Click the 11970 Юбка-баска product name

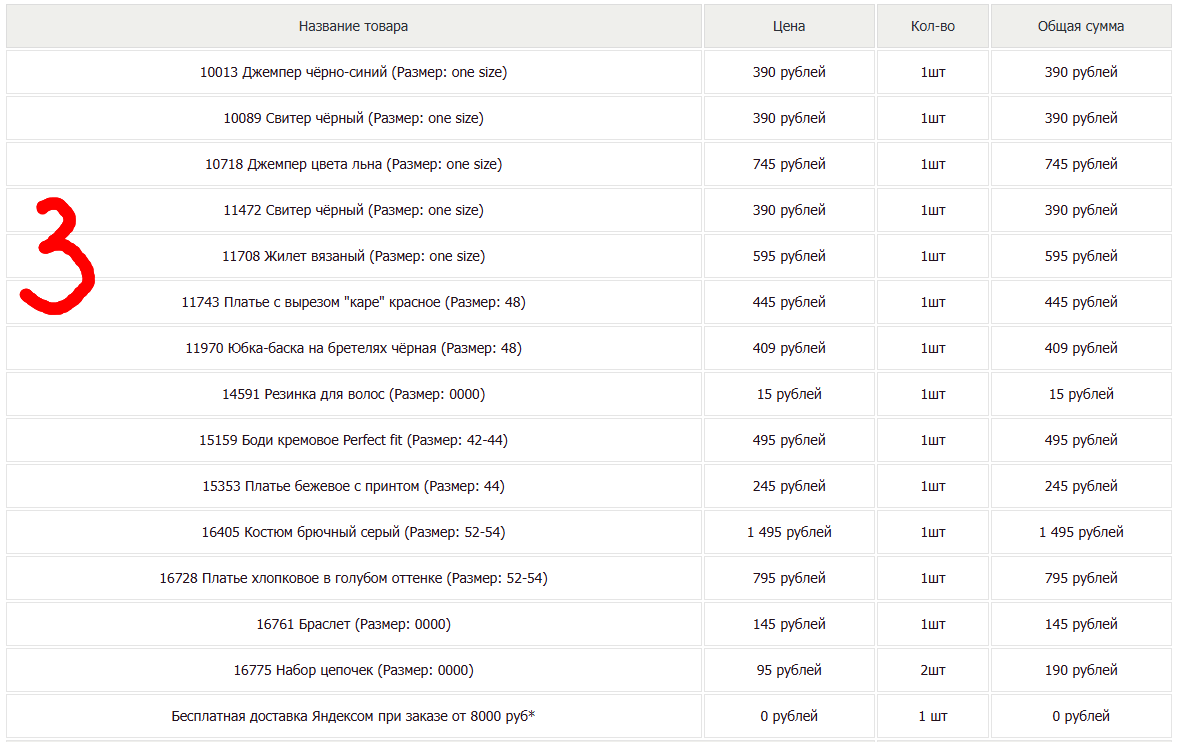pyautogui.click(x=353, y=348)
